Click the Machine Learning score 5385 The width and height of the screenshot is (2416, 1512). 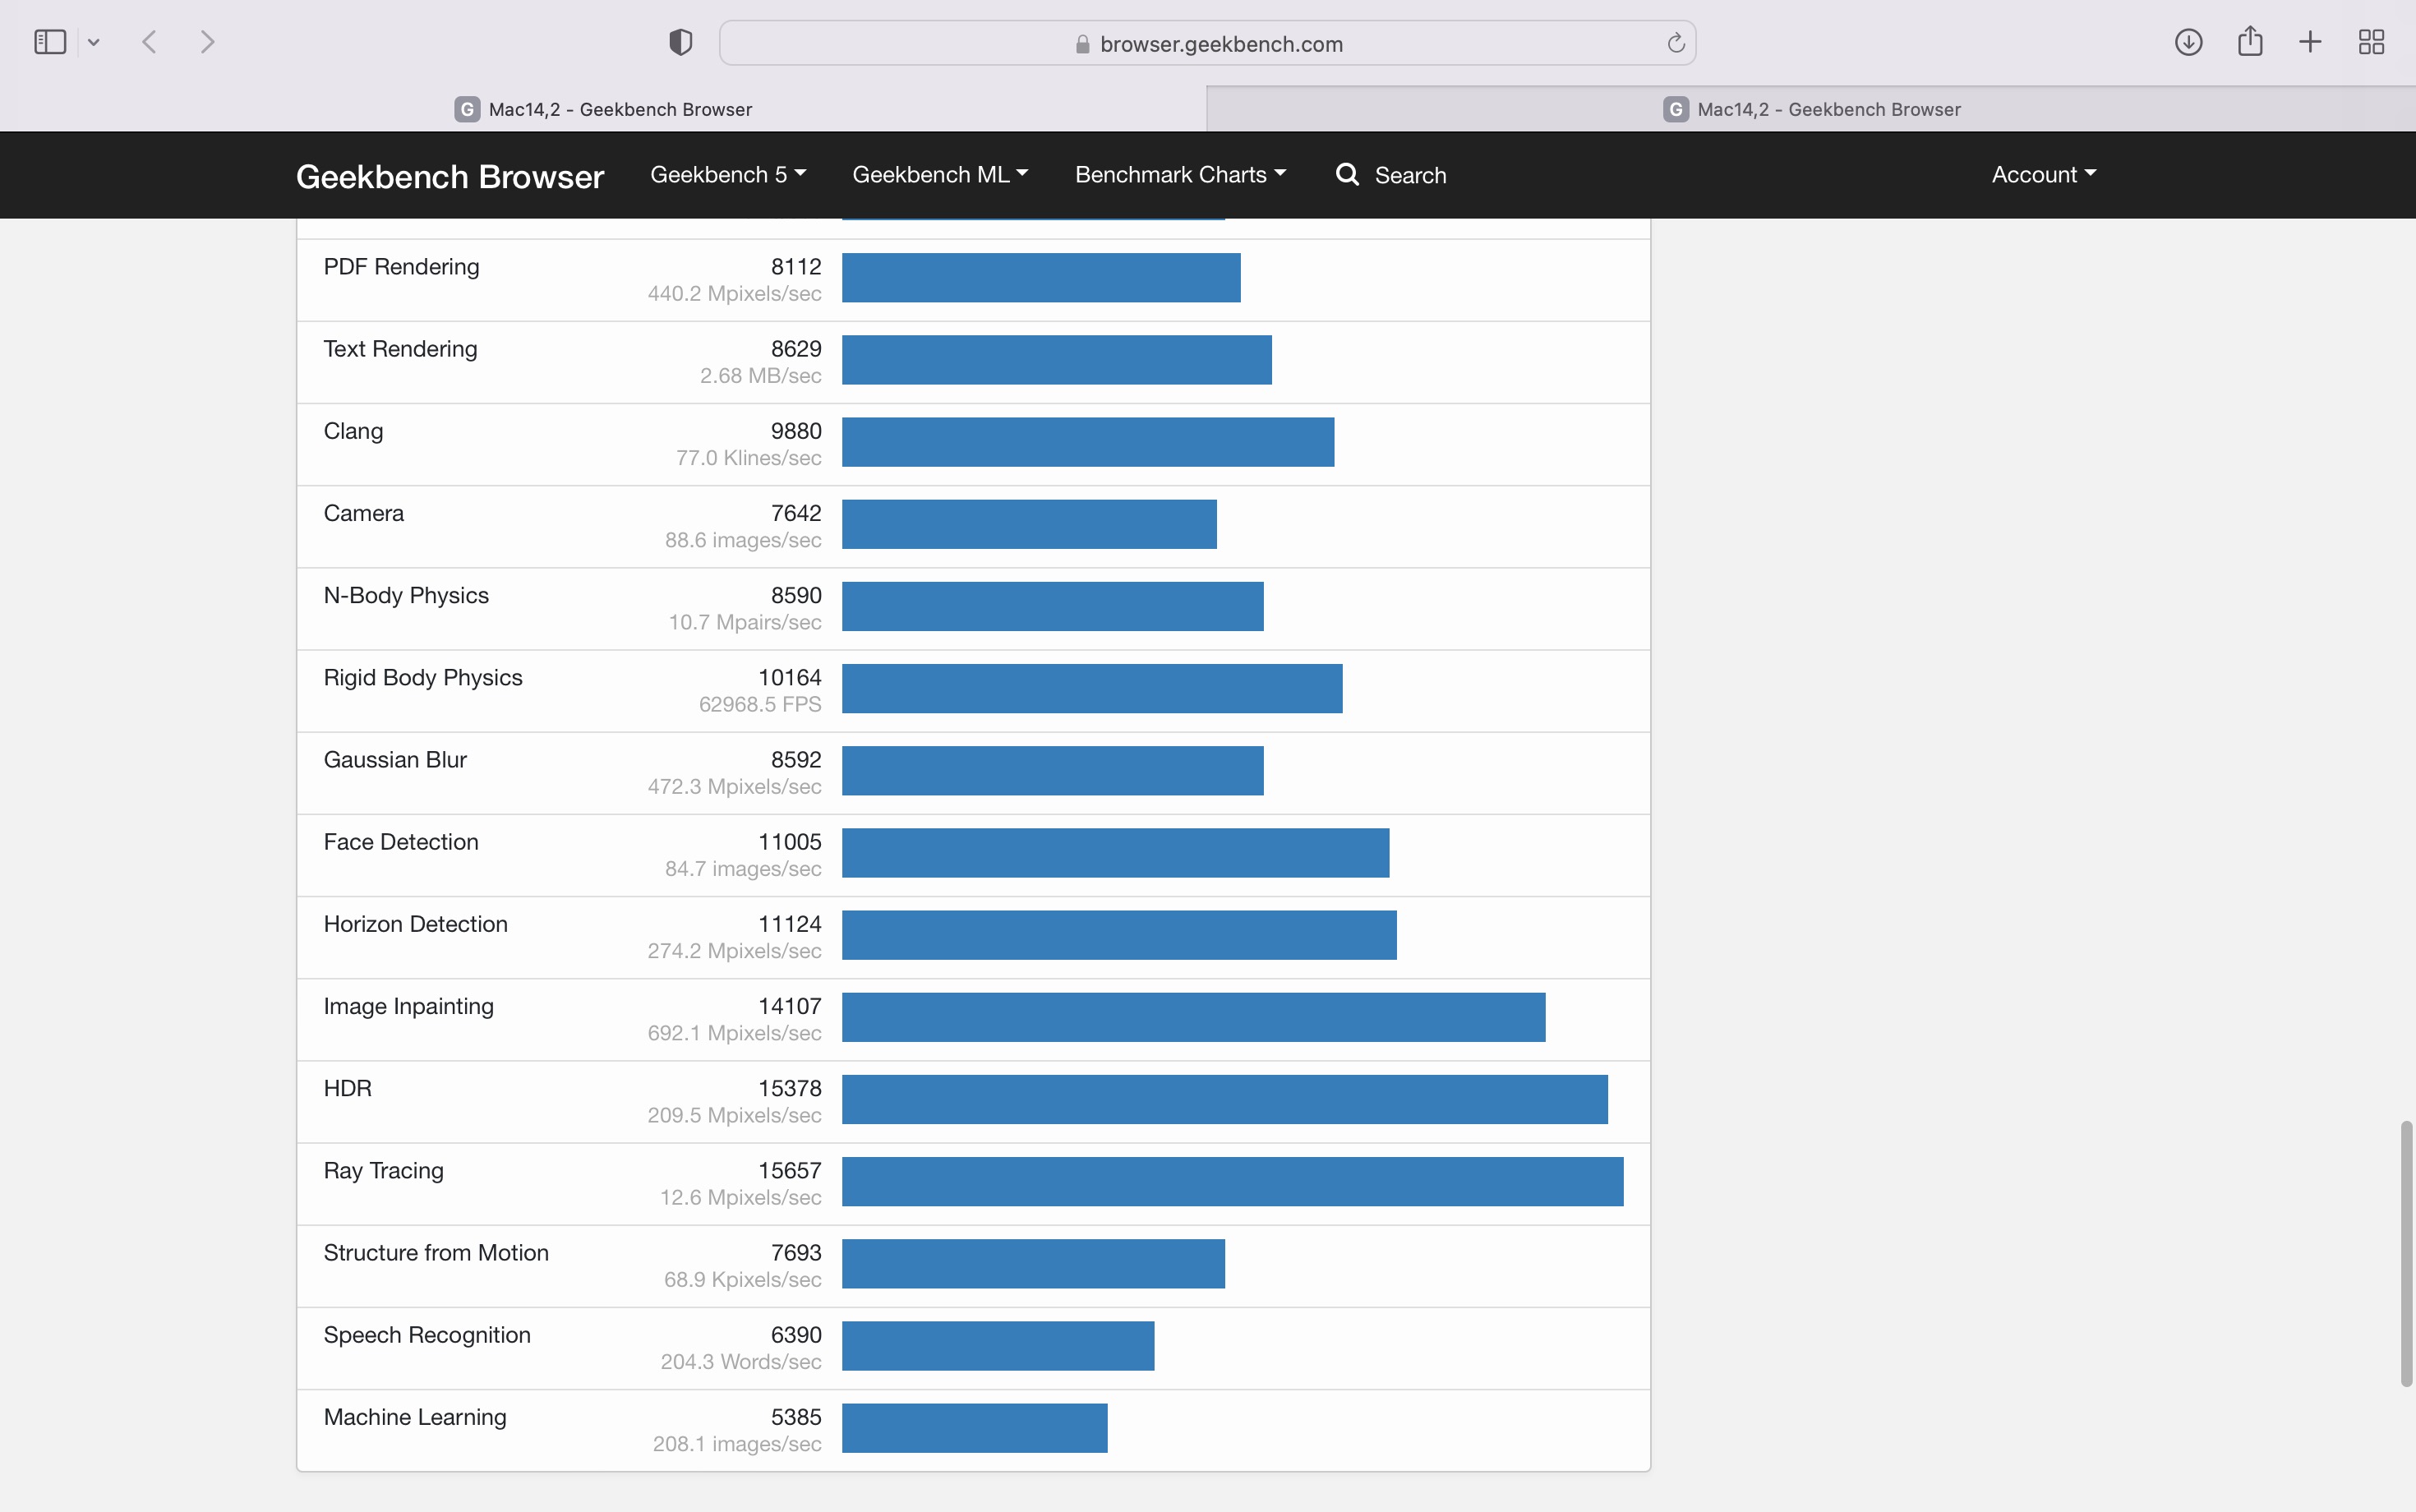coord(796,1417)
